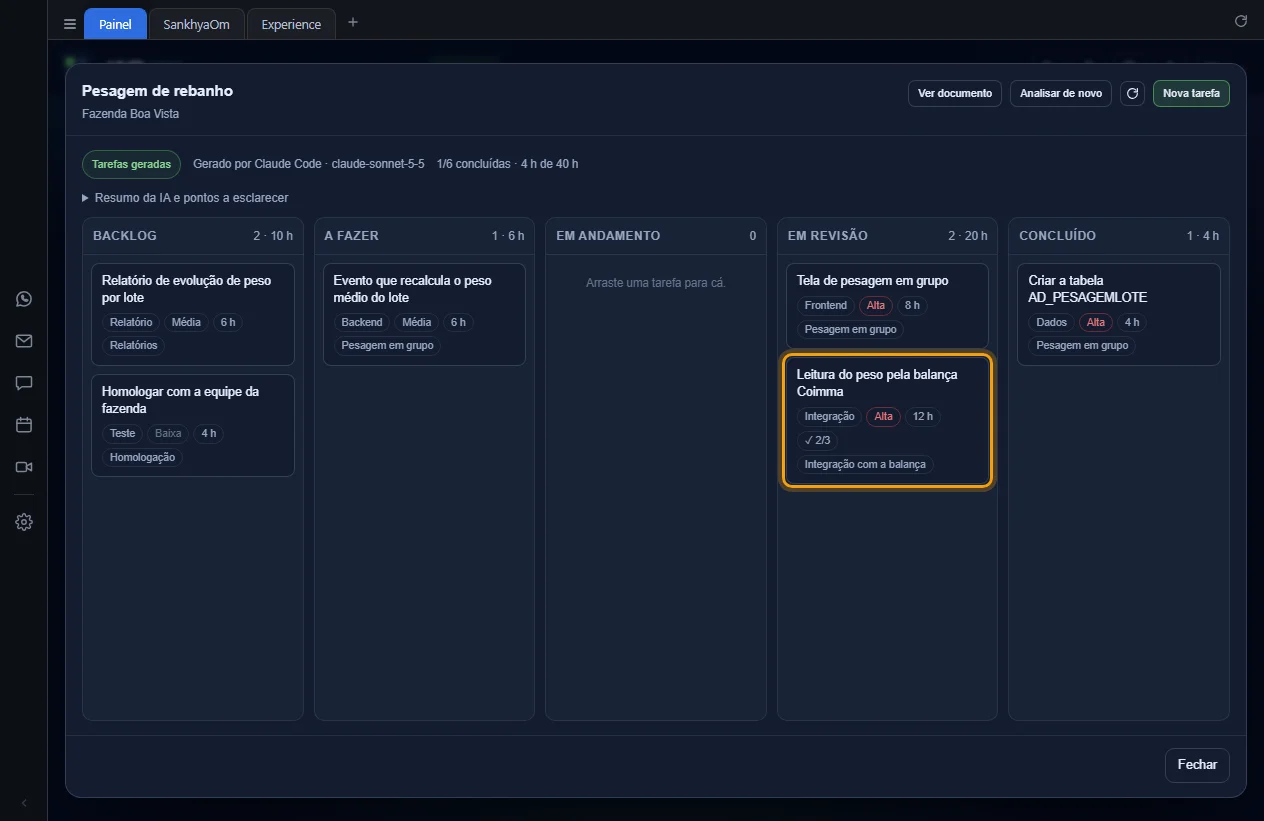Open the video camera icon

pos(24,467)
